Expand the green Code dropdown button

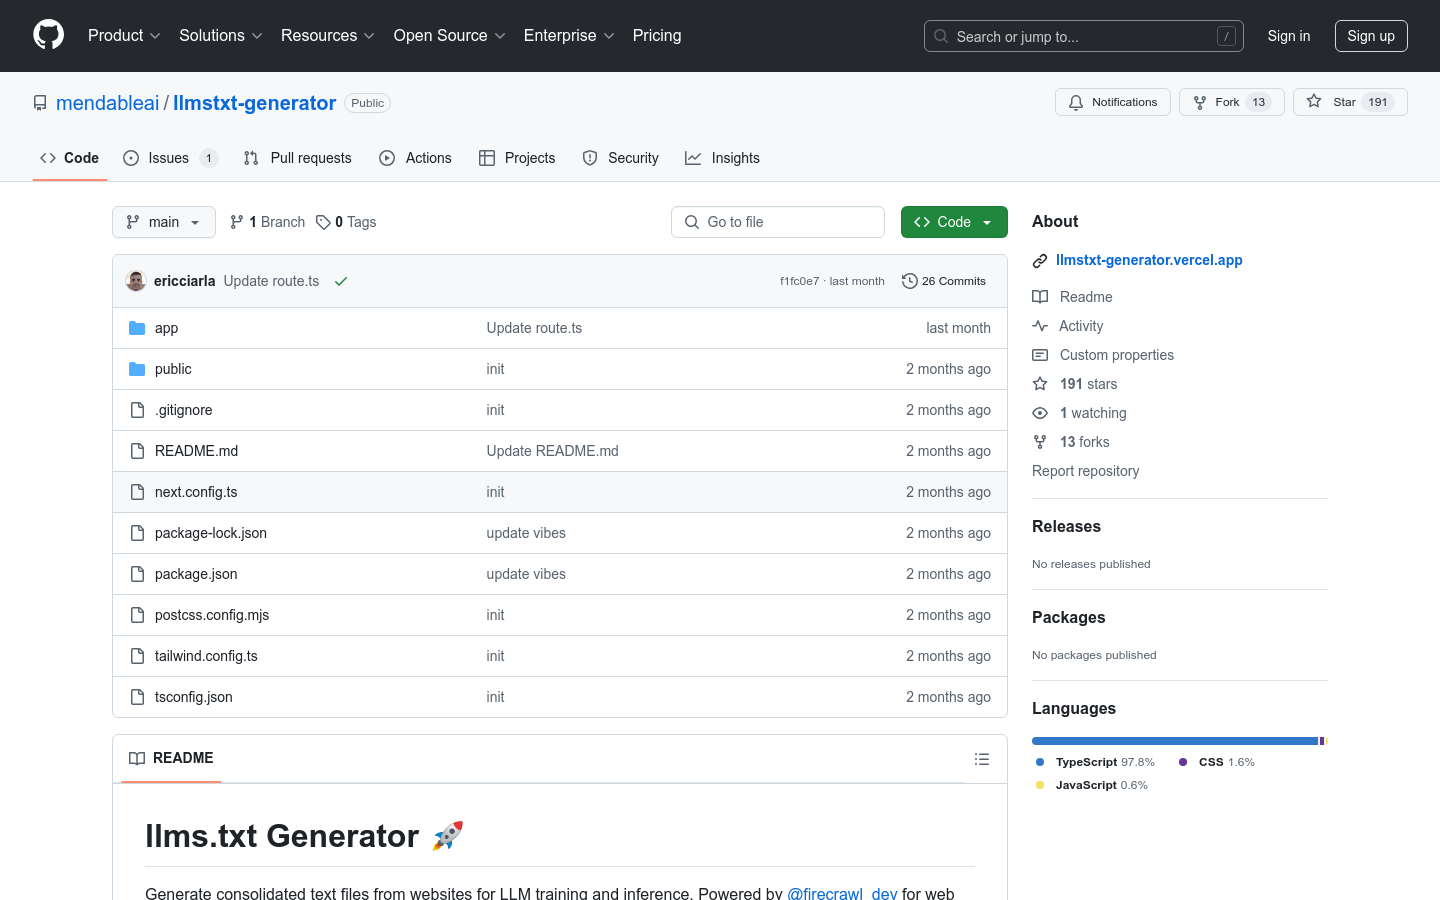coord(954,222)
